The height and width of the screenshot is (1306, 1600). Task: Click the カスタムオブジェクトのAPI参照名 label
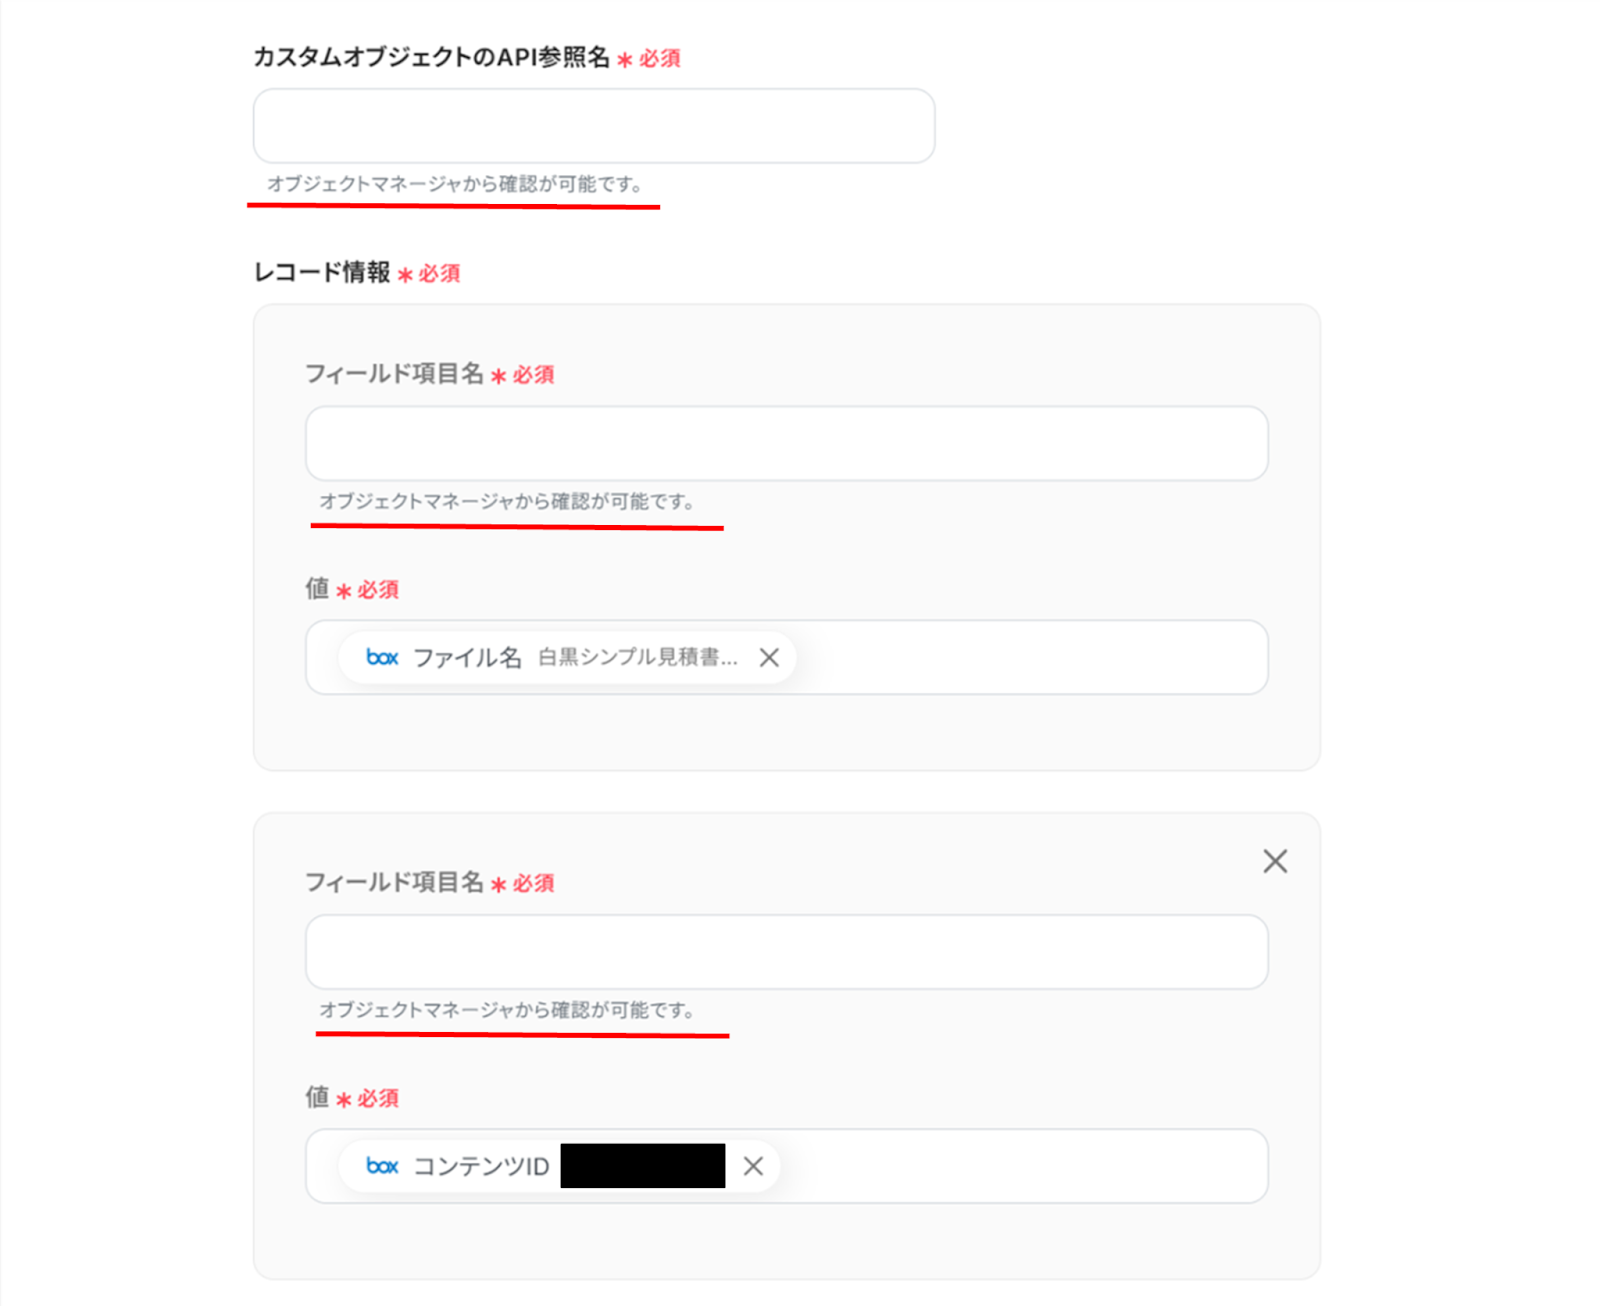click(431, 57)
